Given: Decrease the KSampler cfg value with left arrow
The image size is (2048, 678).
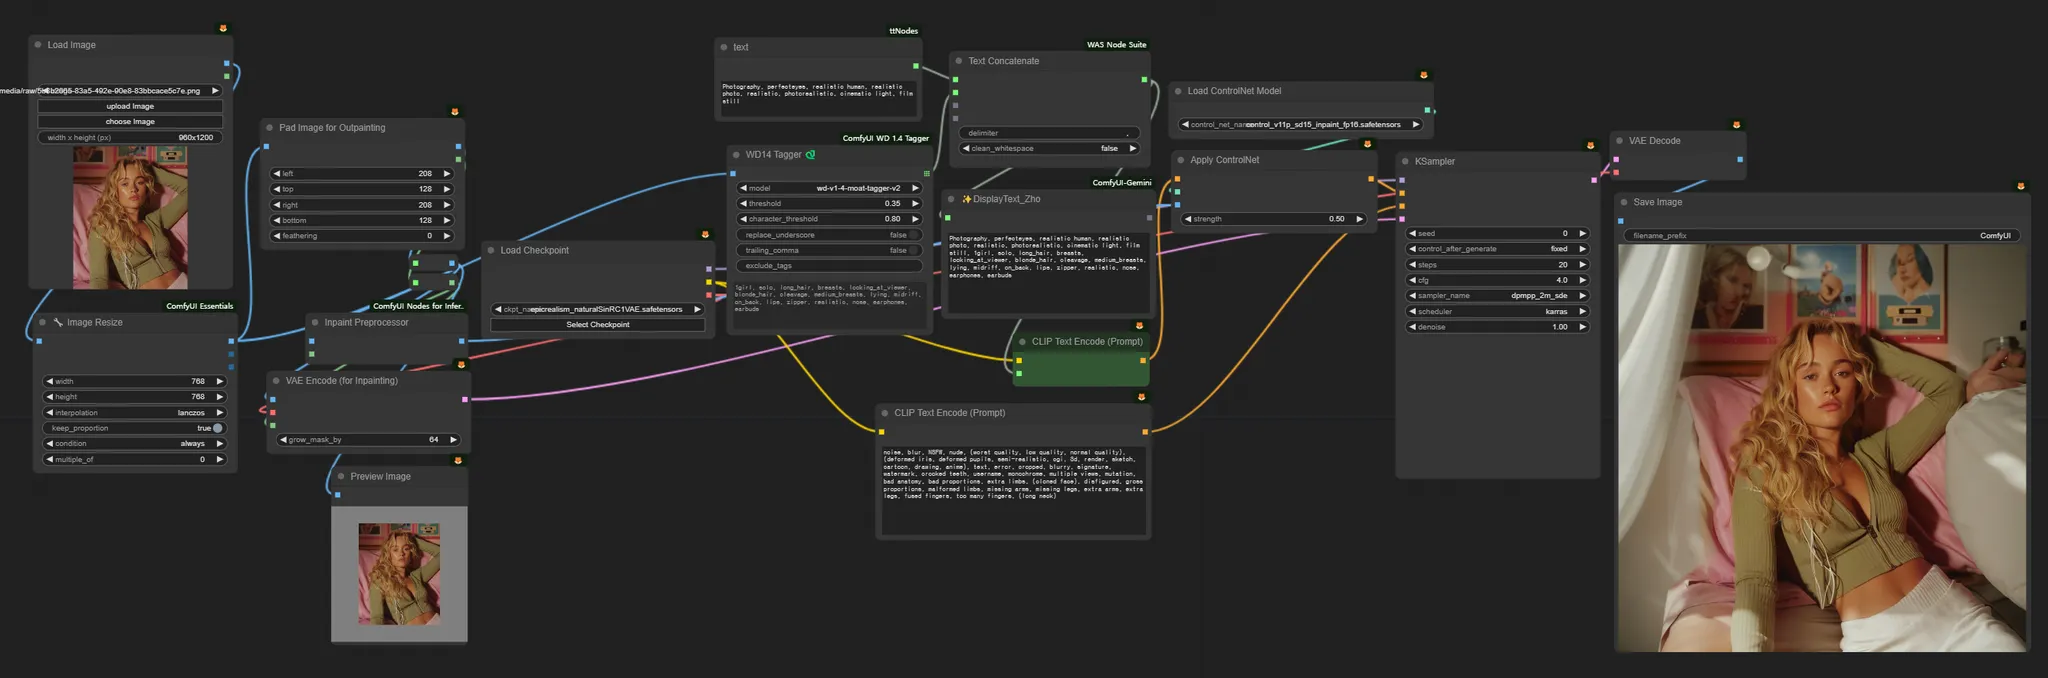Looking at the screenshot, I should click(1412, 280).
